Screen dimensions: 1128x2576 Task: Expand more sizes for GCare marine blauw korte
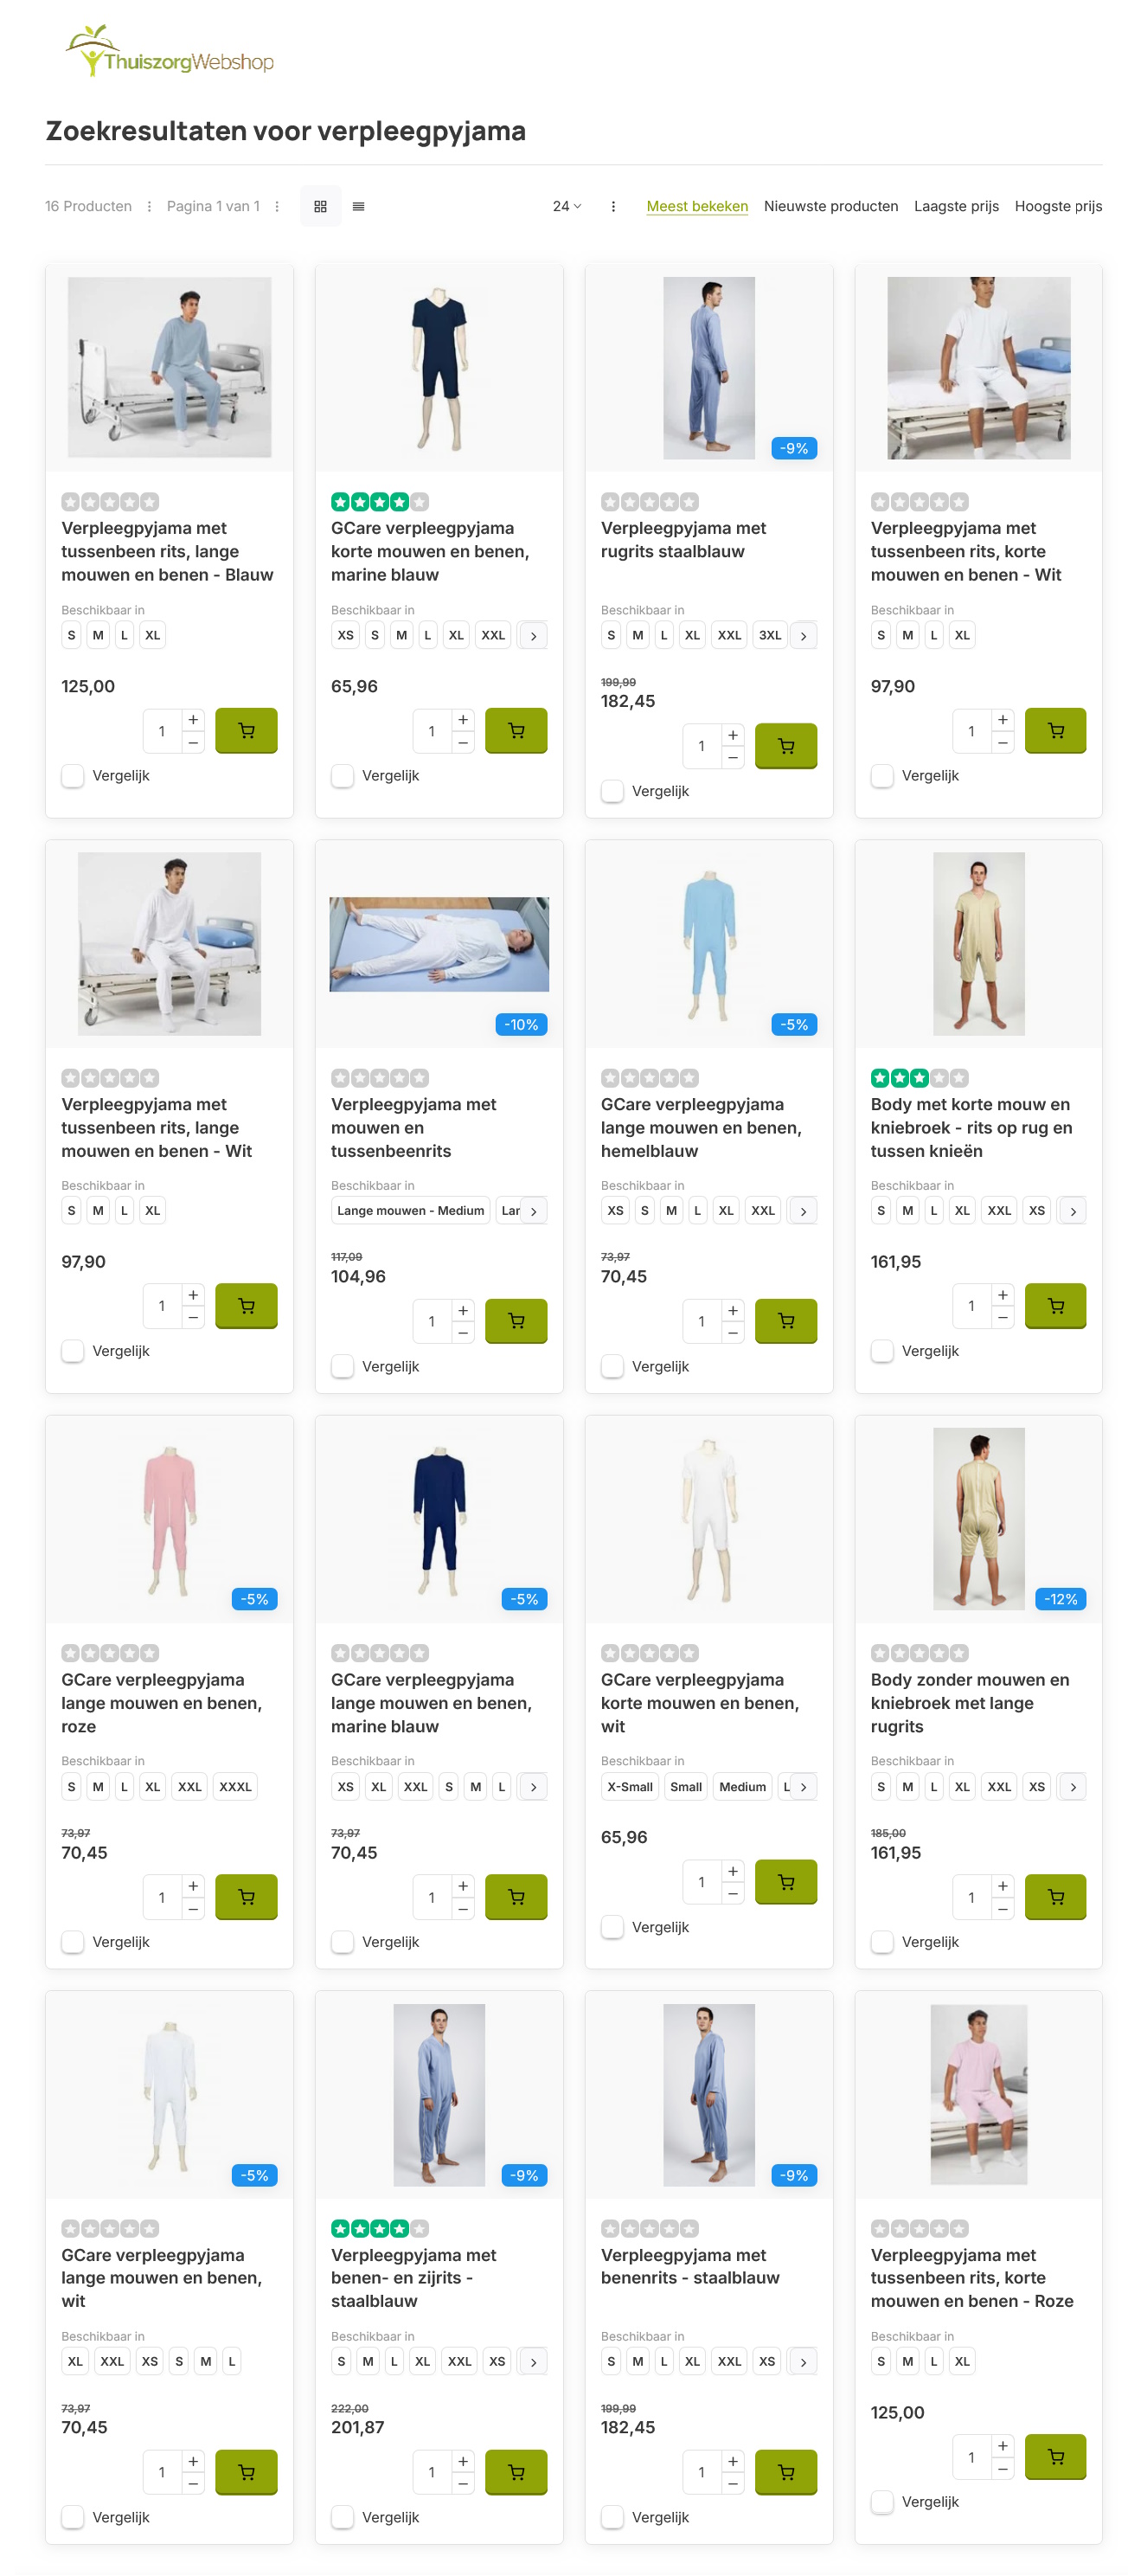(534, 636)
